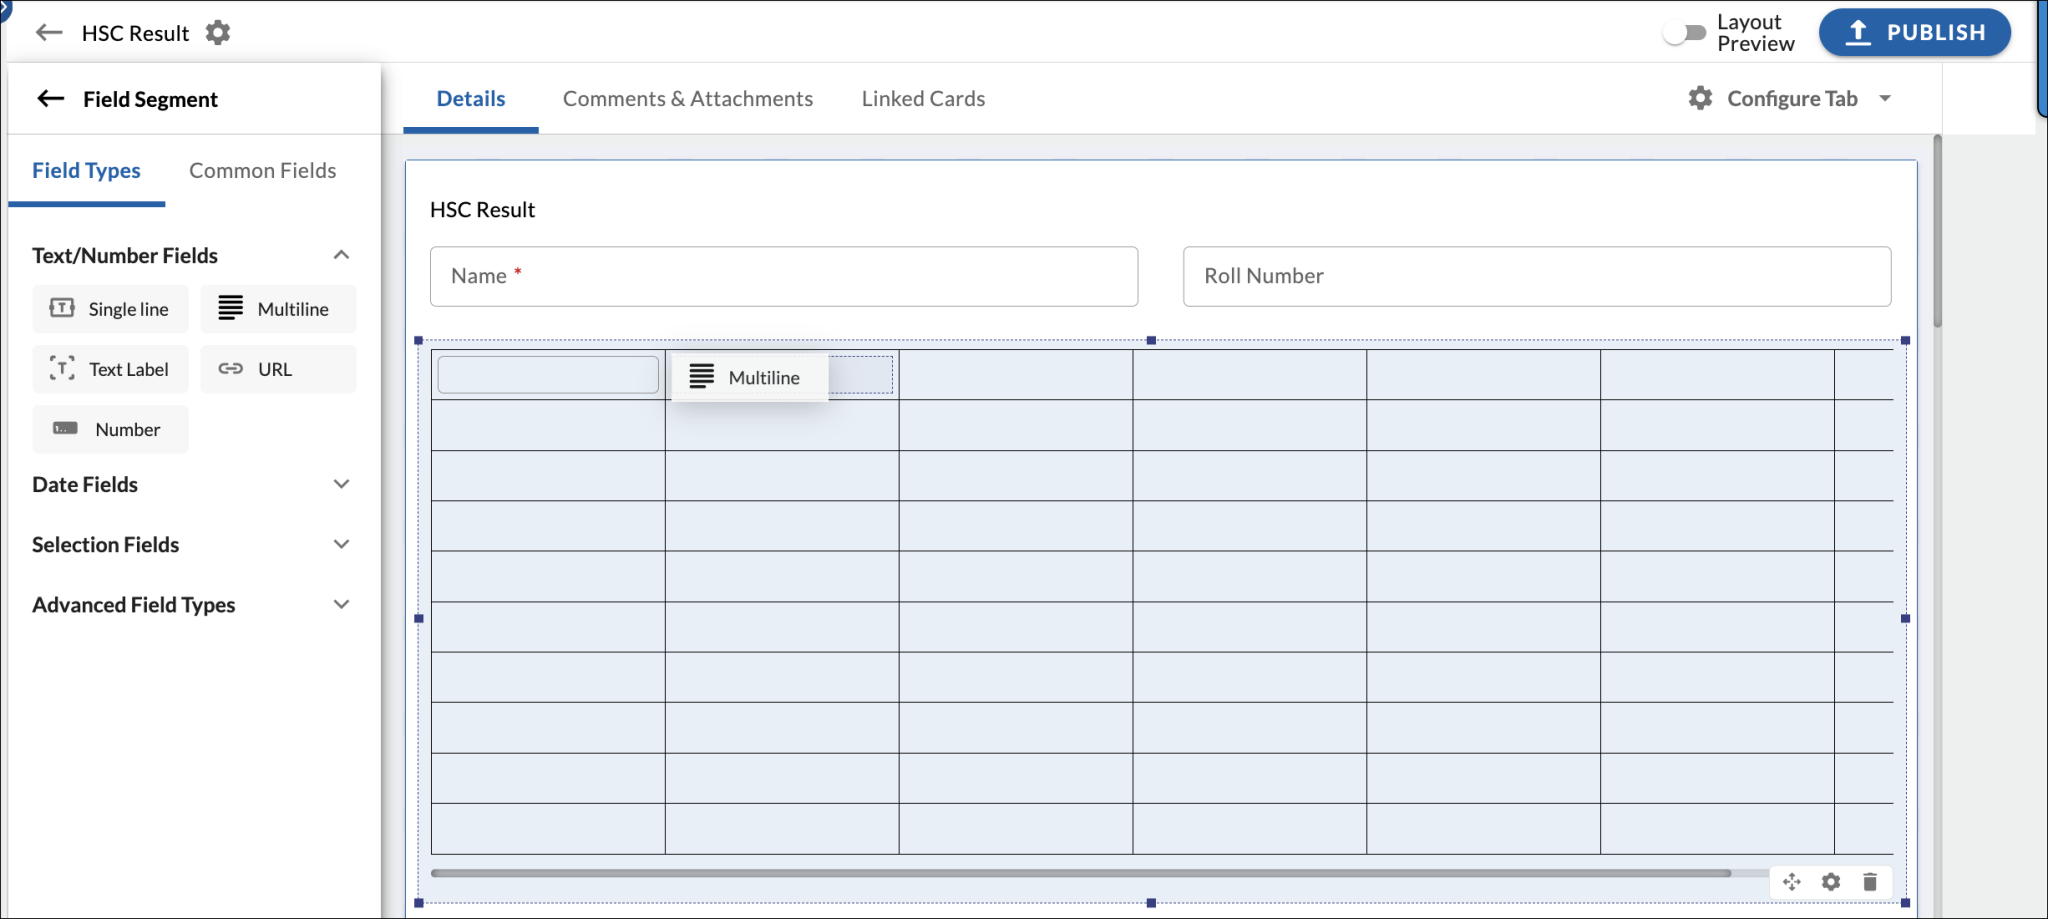Add a Number field
This screenshot has height=919, width=2048.
point(110,429)
